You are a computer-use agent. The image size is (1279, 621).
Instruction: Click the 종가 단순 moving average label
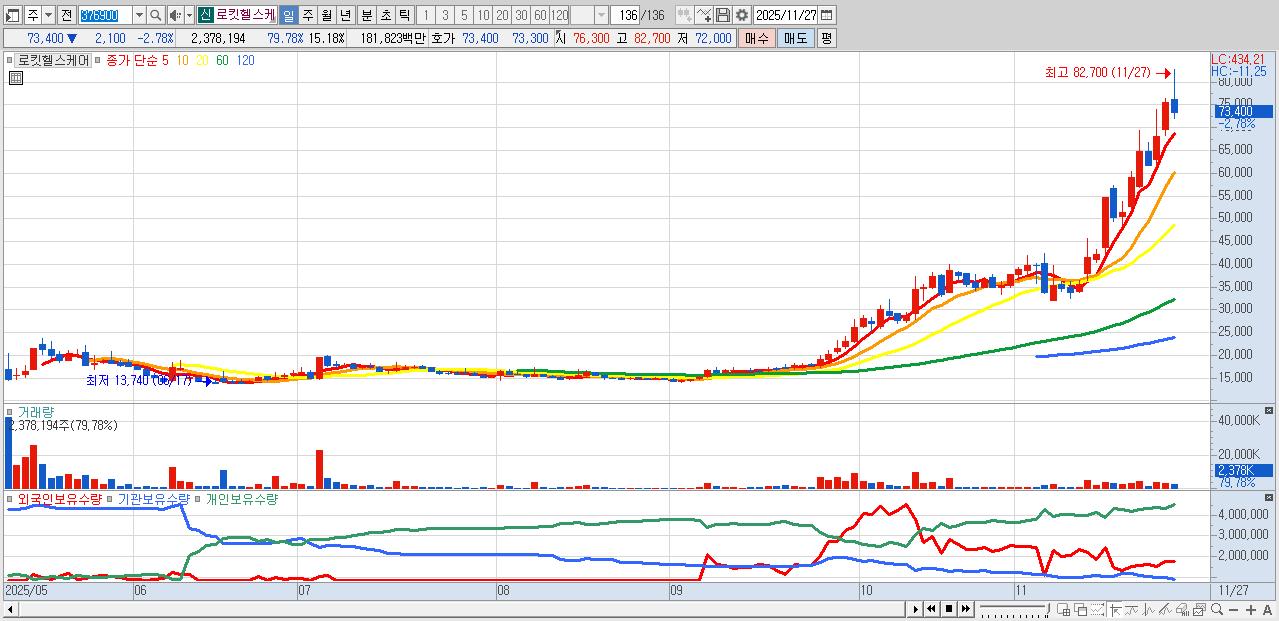[131, 60]
